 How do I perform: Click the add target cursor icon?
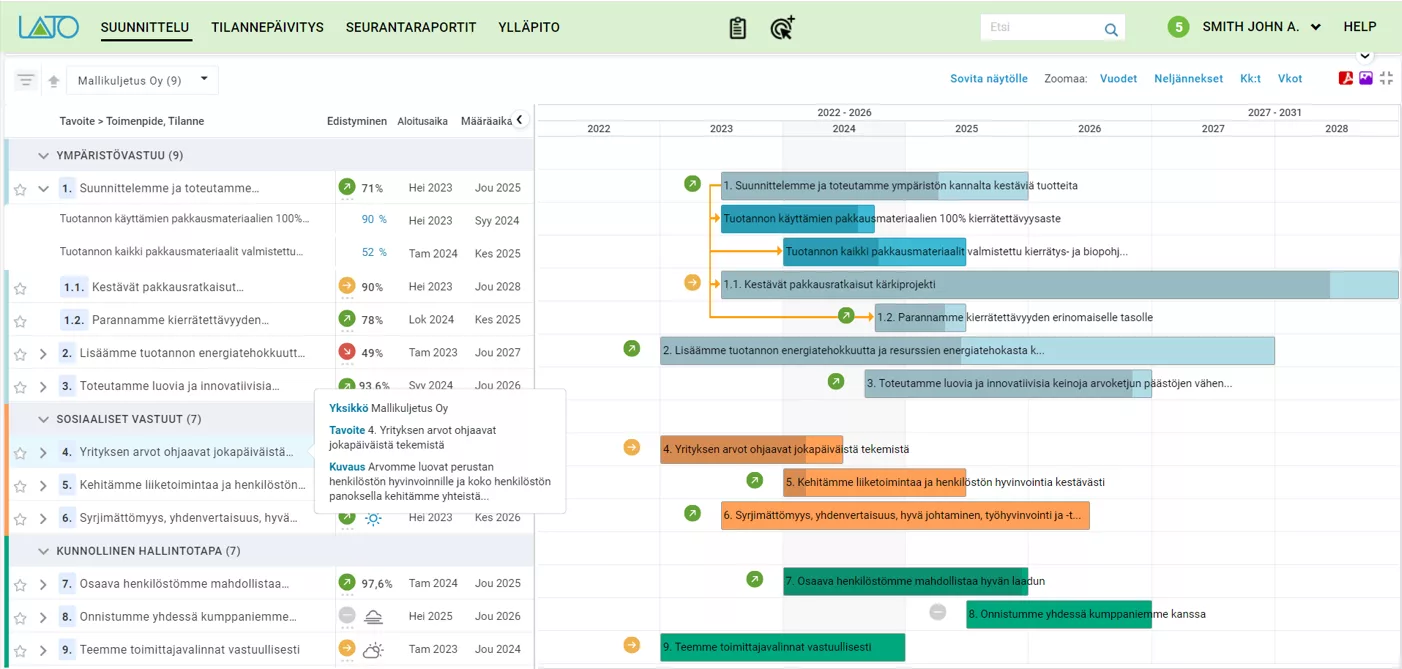[782, 28]
